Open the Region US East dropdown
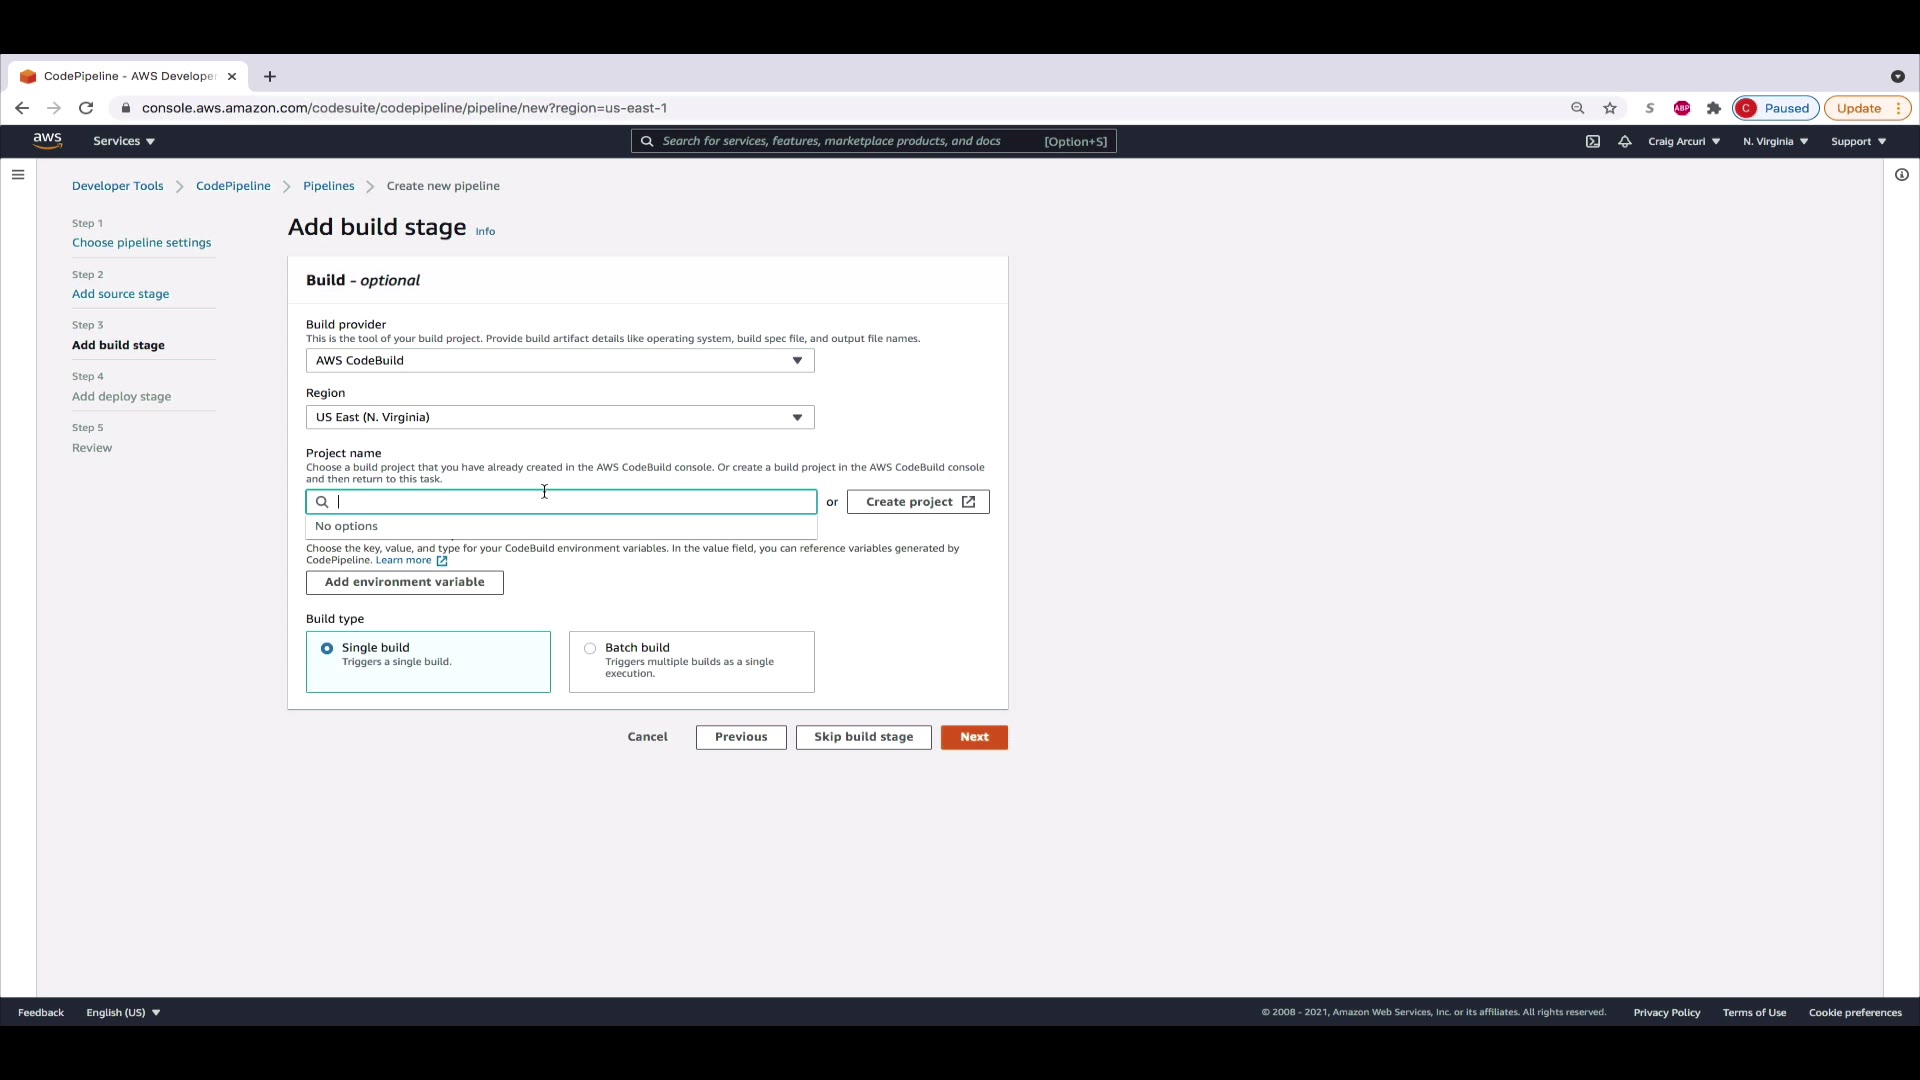This screenshot has width=1920, height=1080. 560,417
